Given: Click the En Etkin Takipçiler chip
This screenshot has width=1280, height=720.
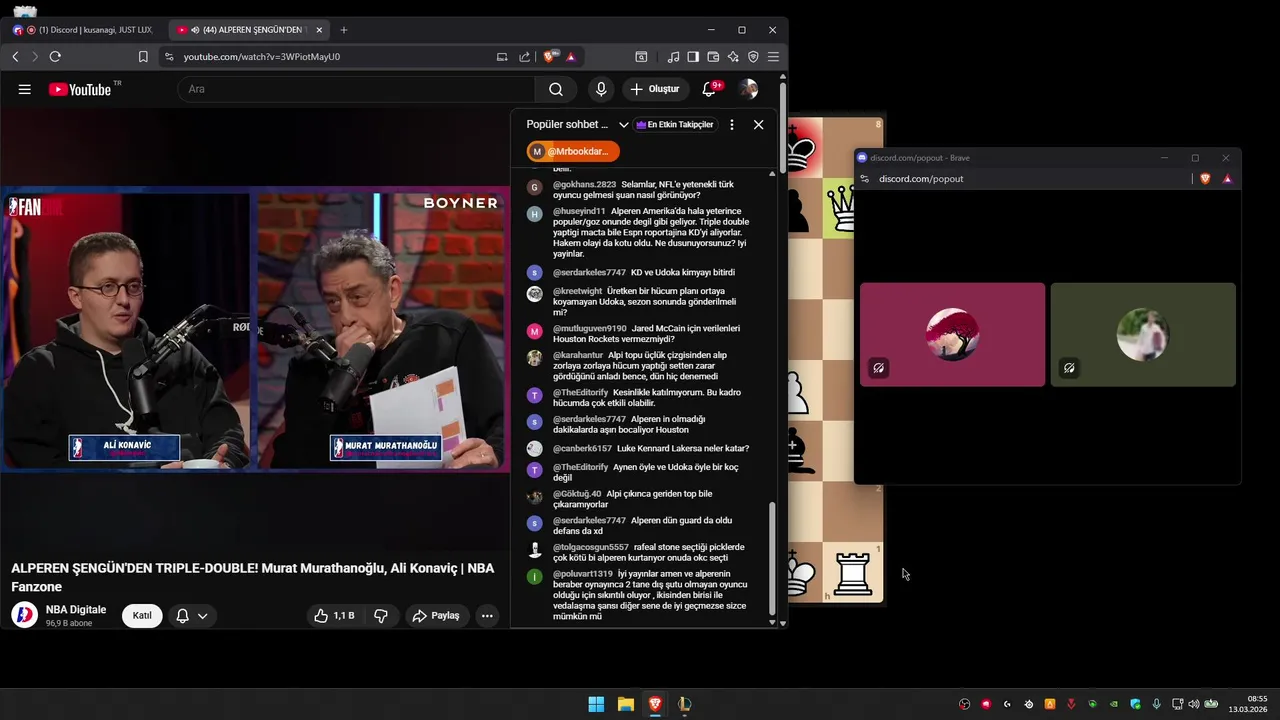Looking at the screenshot, I should click(675, 125).
